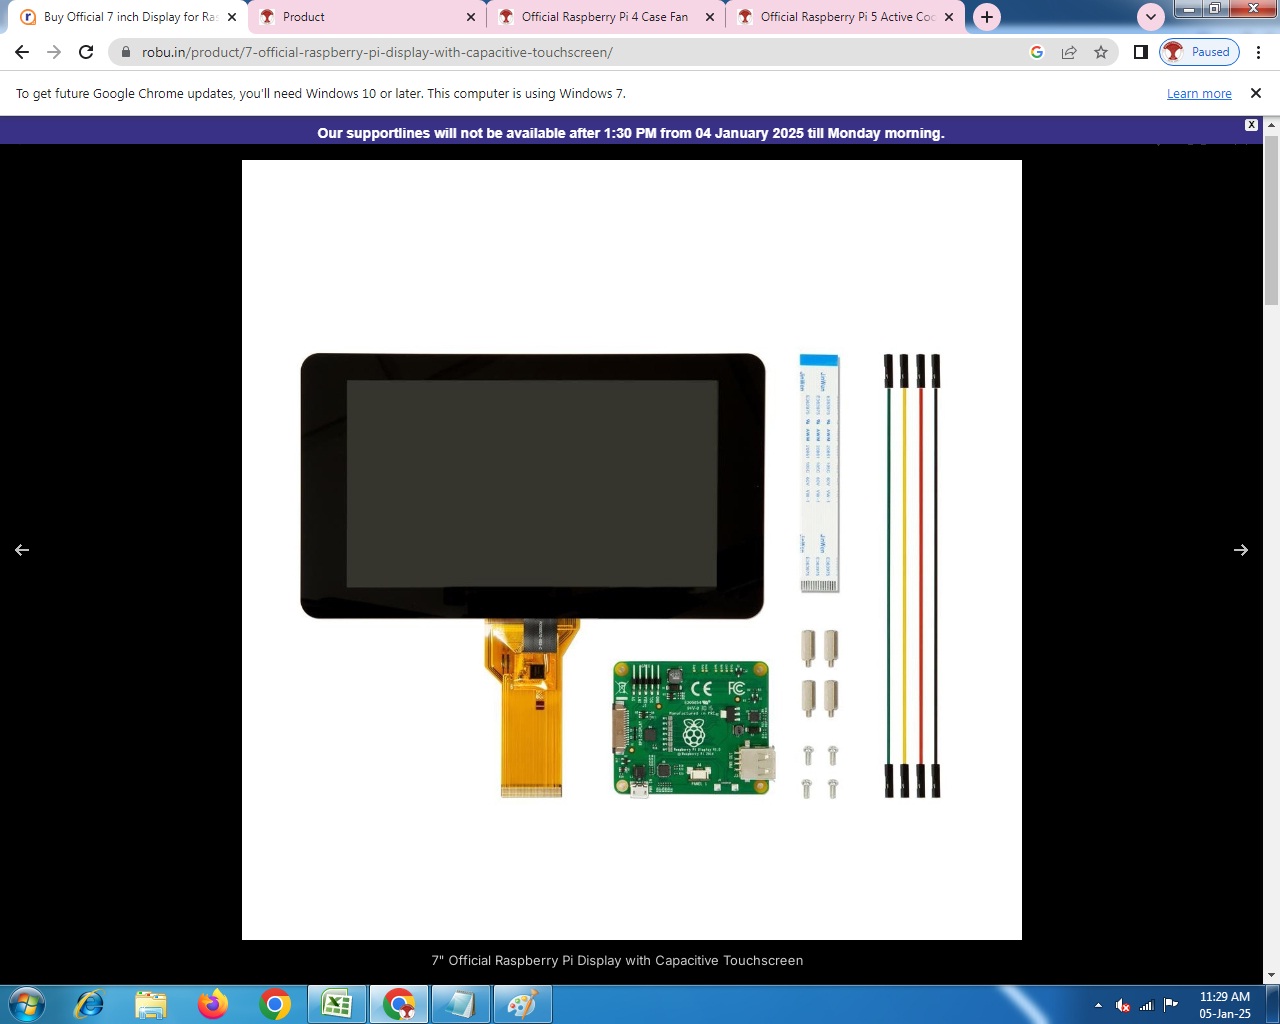Select the Buy Official 7 inch Display tab
The width and height of the screenshot is (1280, 1024).
[x=128, y=17]
